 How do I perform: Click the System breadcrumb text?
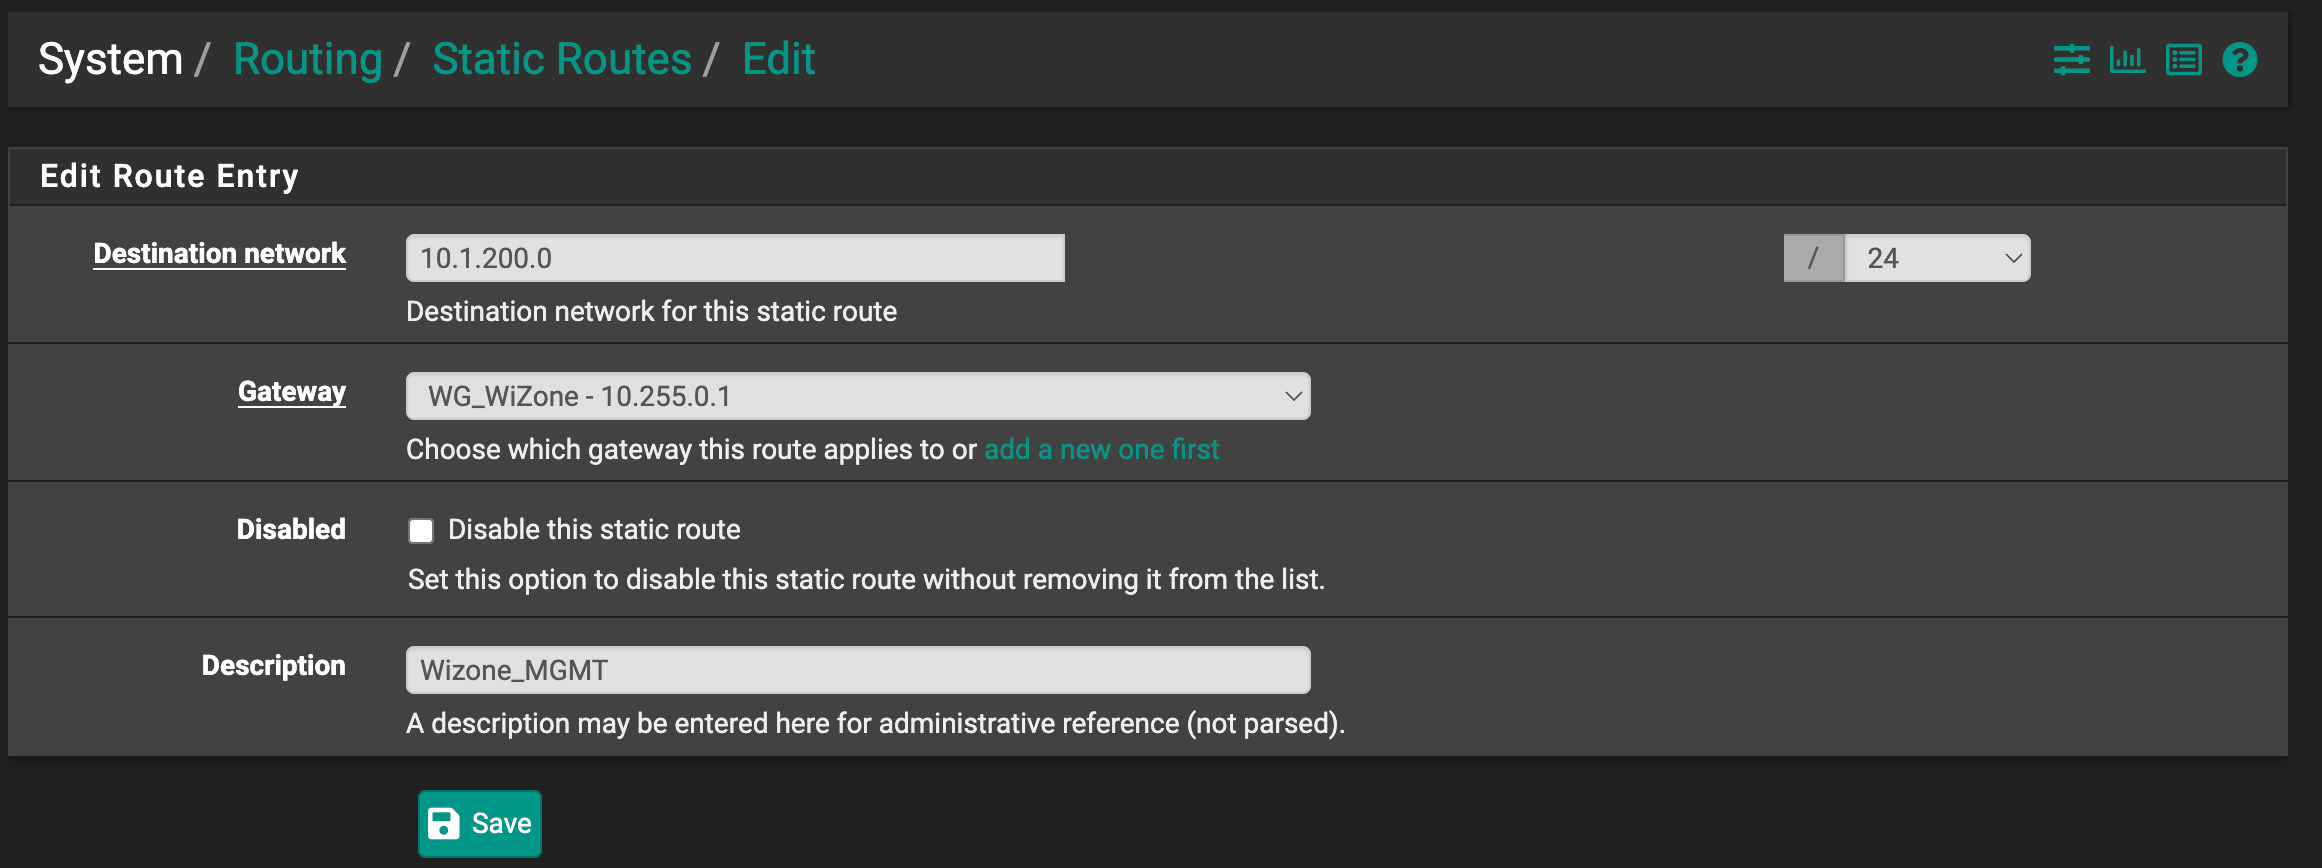(x=110, y=59)
